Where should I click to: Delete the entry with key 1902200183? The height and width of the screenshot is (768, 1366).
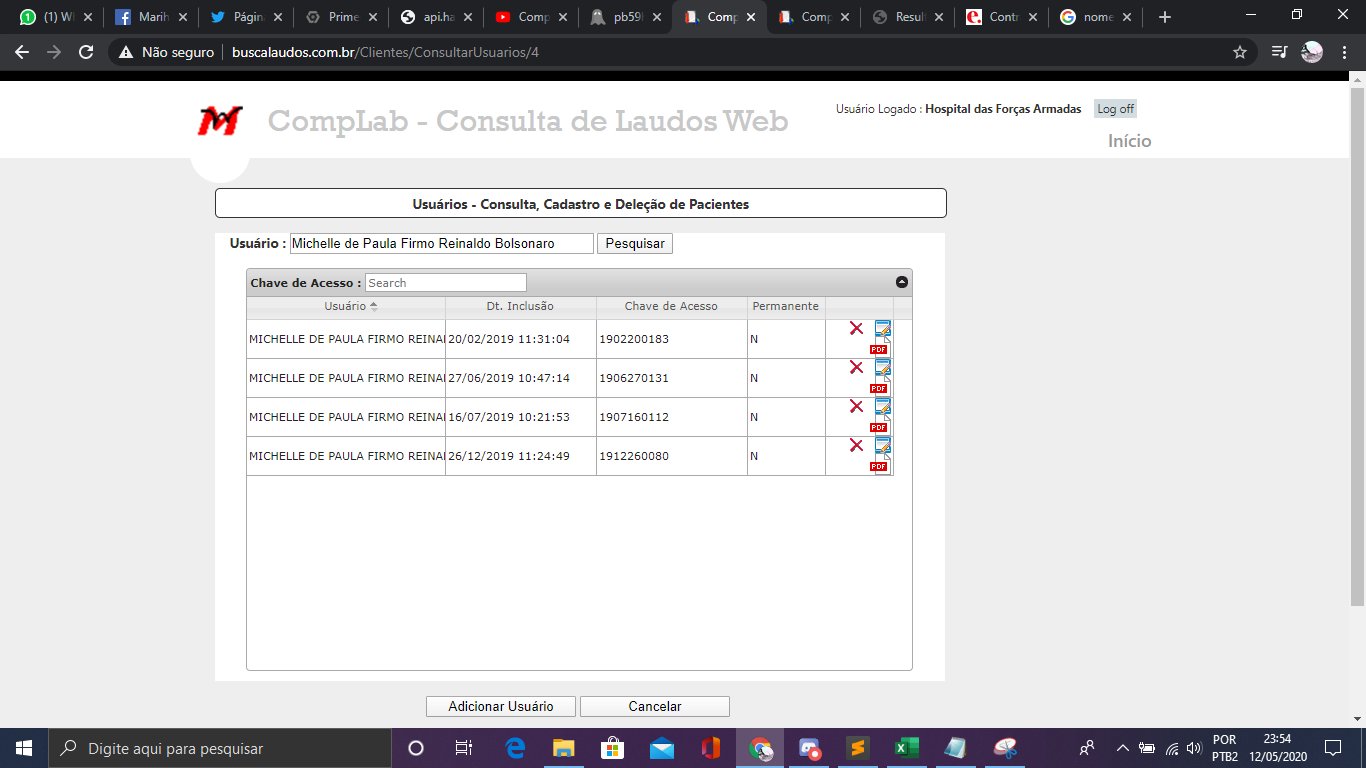(x=856, y=329)
